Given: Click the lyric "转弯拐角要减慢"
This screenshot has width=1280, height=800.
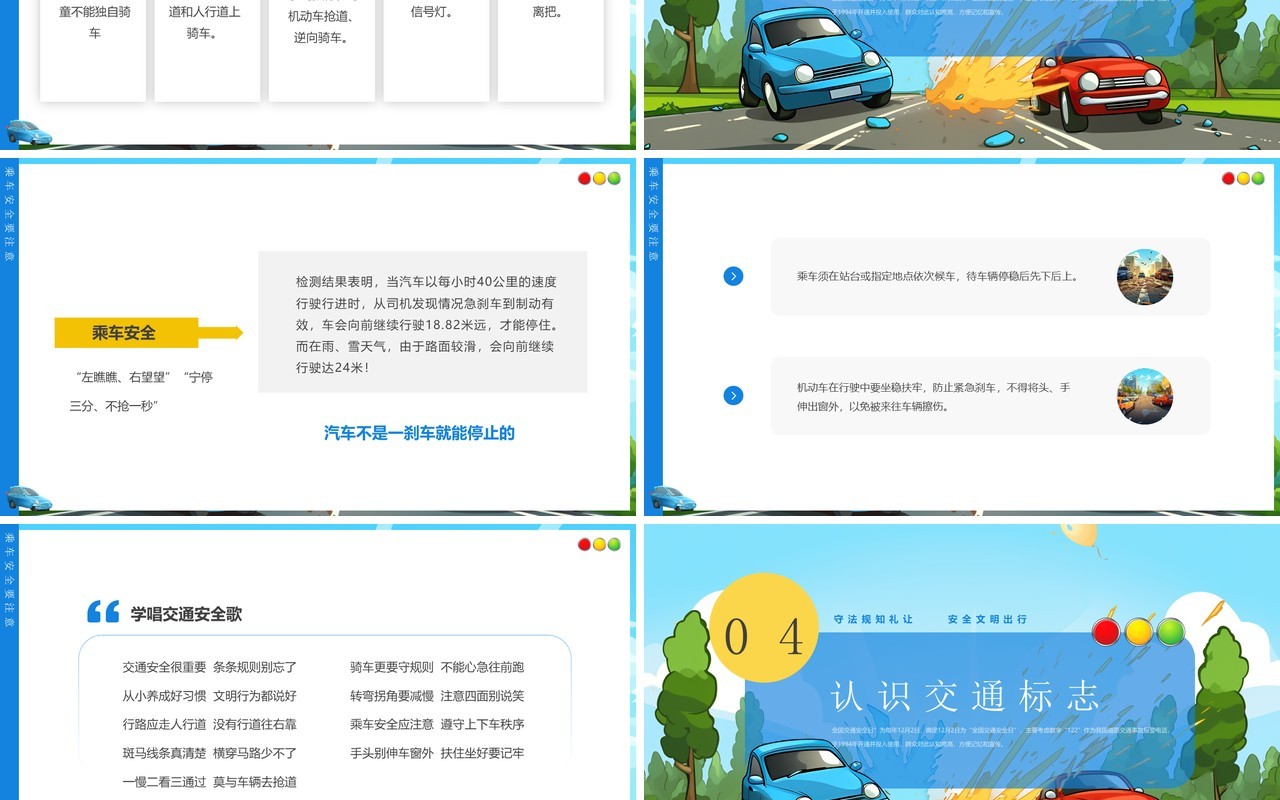Looking at the screenshot, I should (x=392, y=696).
